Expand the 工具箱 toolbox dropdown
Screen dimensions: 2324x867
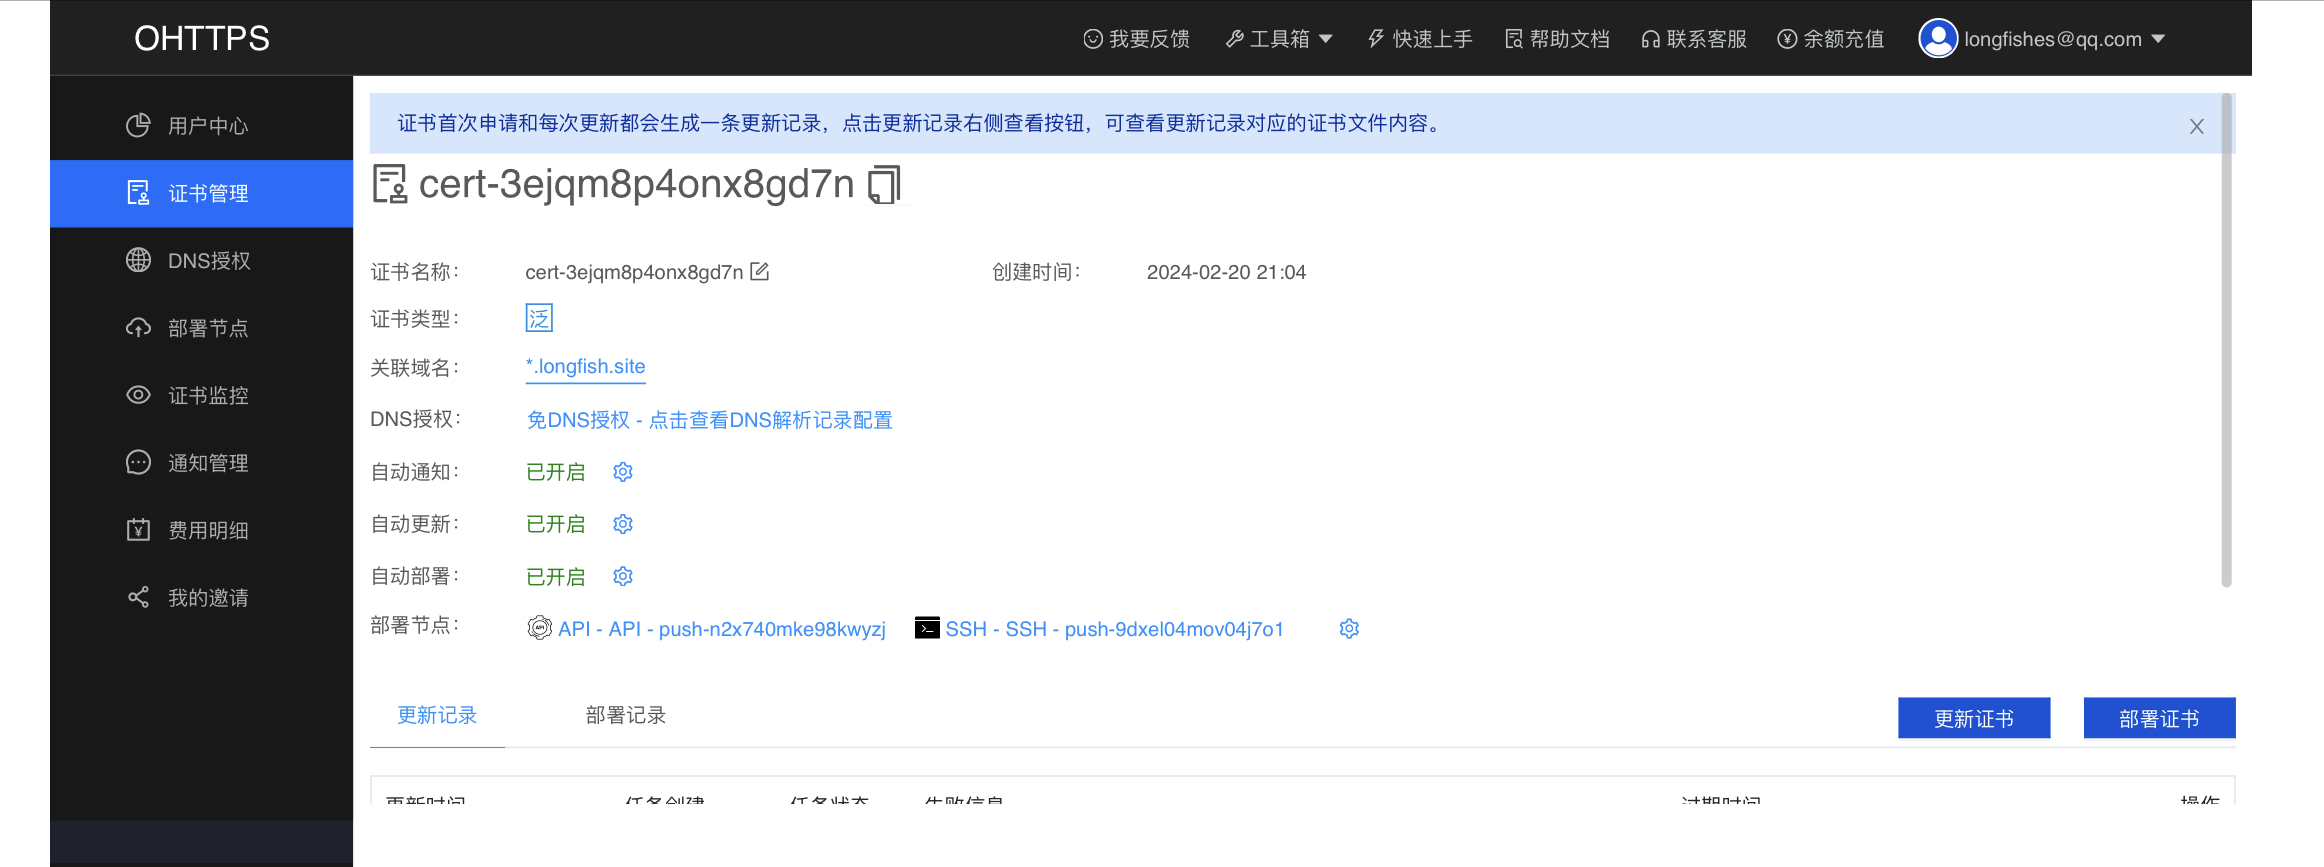click(x=1279, y=39)
